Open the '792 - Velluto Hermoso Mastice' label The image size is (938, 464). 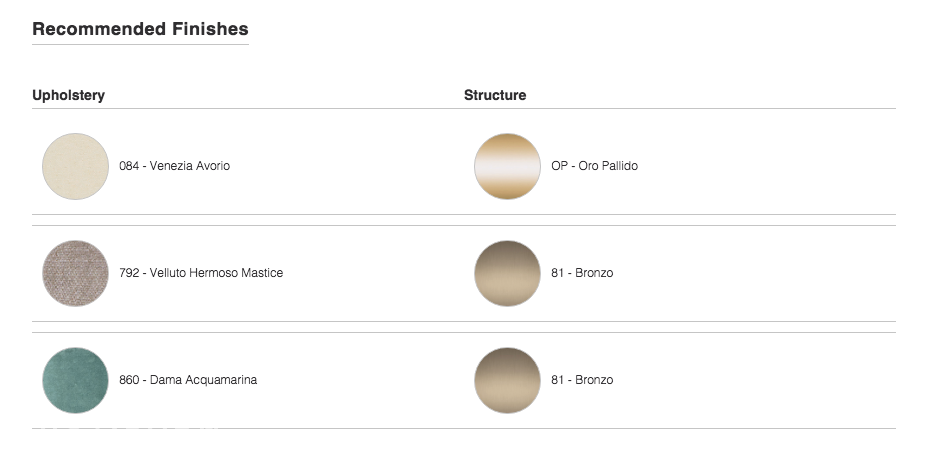pos(201,273)
